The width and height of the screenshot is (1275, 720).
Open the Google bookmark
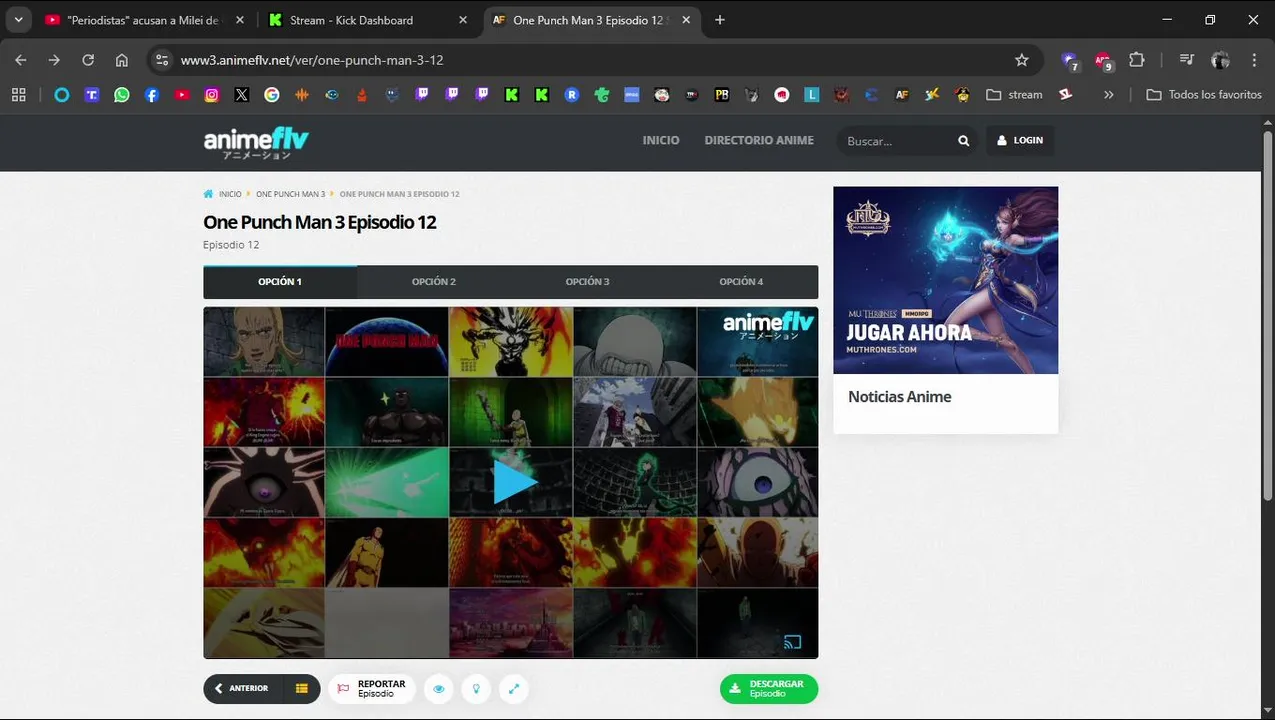272,95
